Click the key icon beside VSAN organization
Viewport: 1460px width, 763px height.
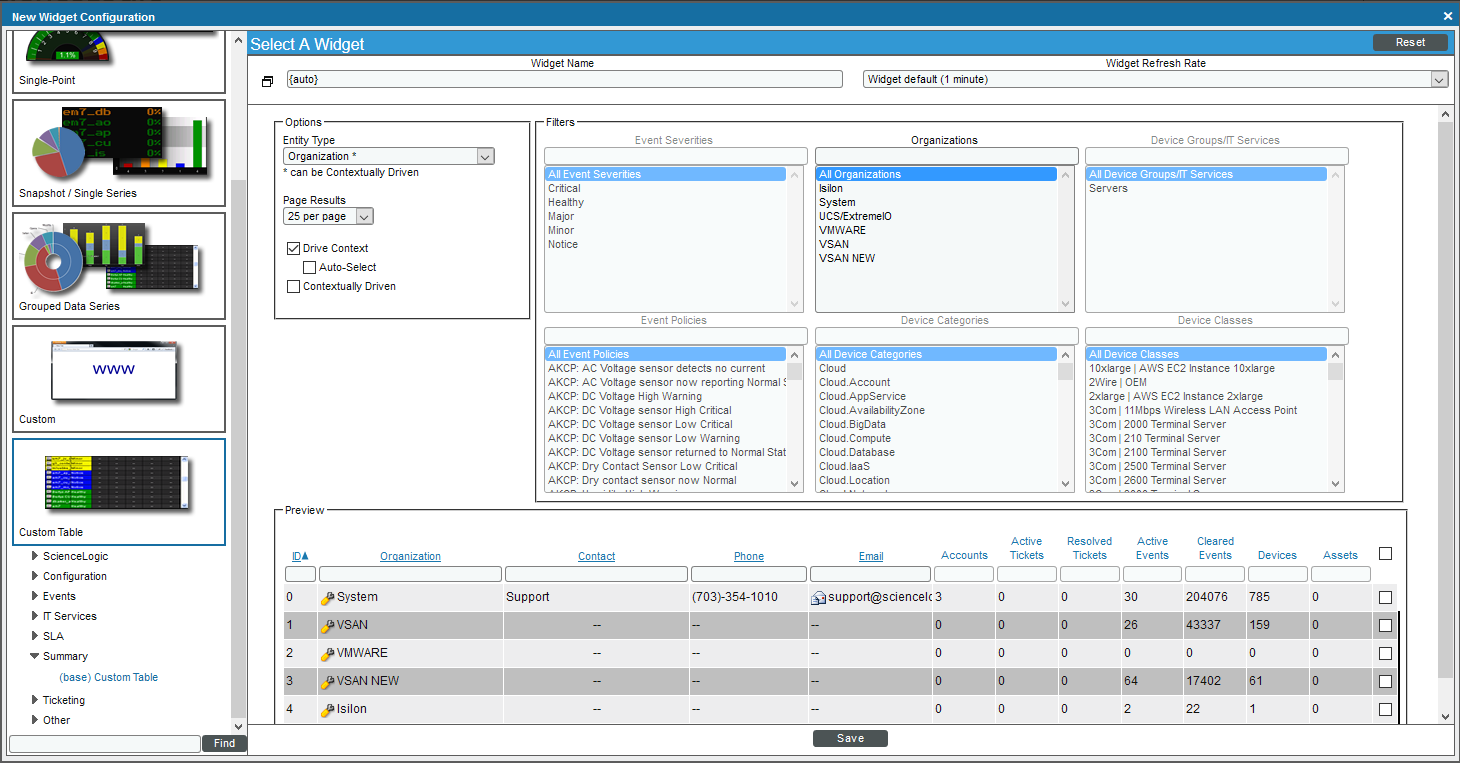tap(327, 624)
